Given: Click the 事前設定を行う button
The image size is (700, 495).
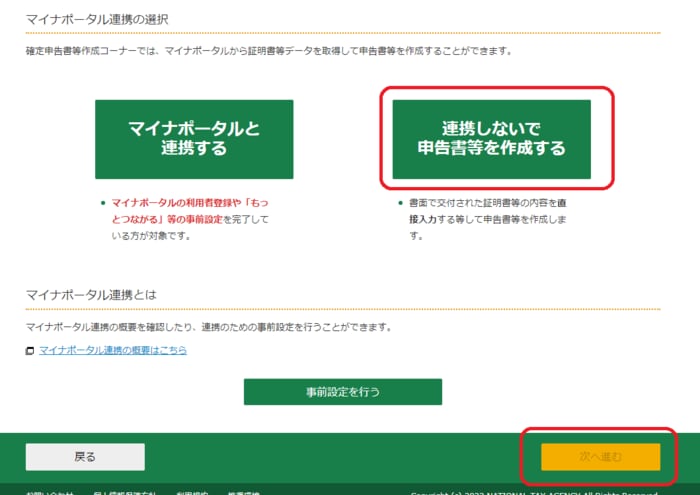Looking at the screenshot, I should pyautogui.click(x=343, y=392).
